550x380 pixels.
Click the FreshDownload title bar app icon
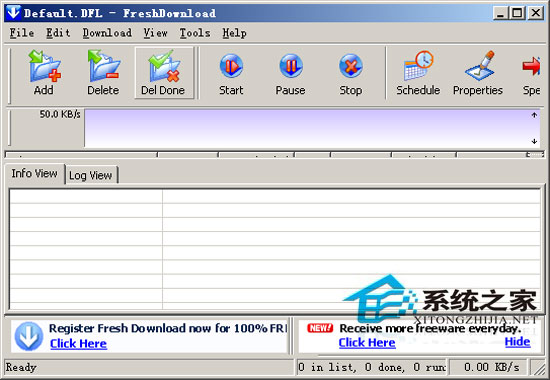pyautogui.click(x=13, y=13)
